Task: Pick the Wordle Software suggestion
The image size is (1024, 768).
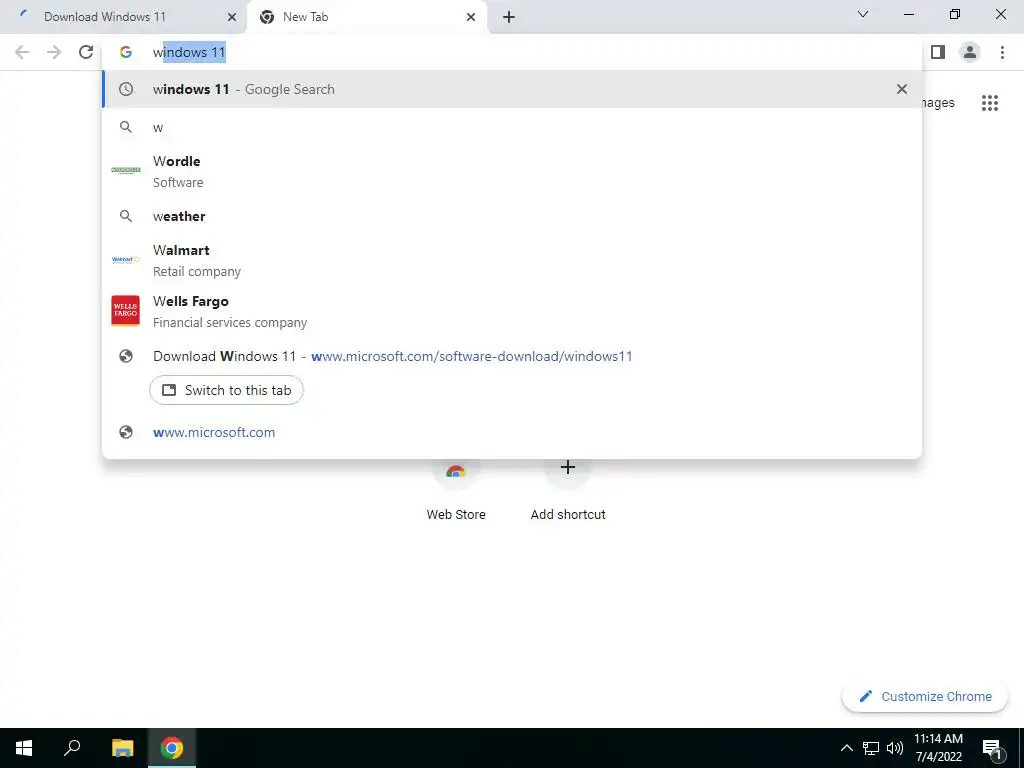Action: 512,171
